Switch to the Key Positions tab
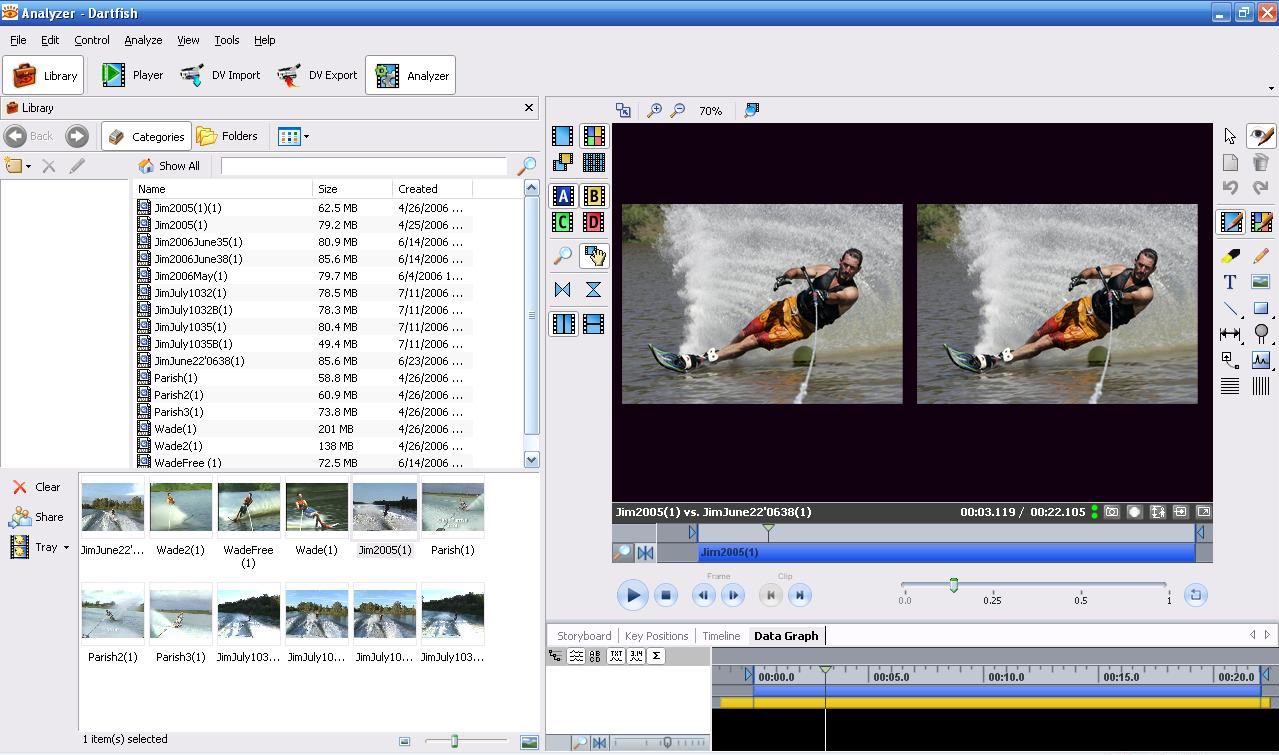This screenshot has width=1279, height=755. click(x=656, y=636)
